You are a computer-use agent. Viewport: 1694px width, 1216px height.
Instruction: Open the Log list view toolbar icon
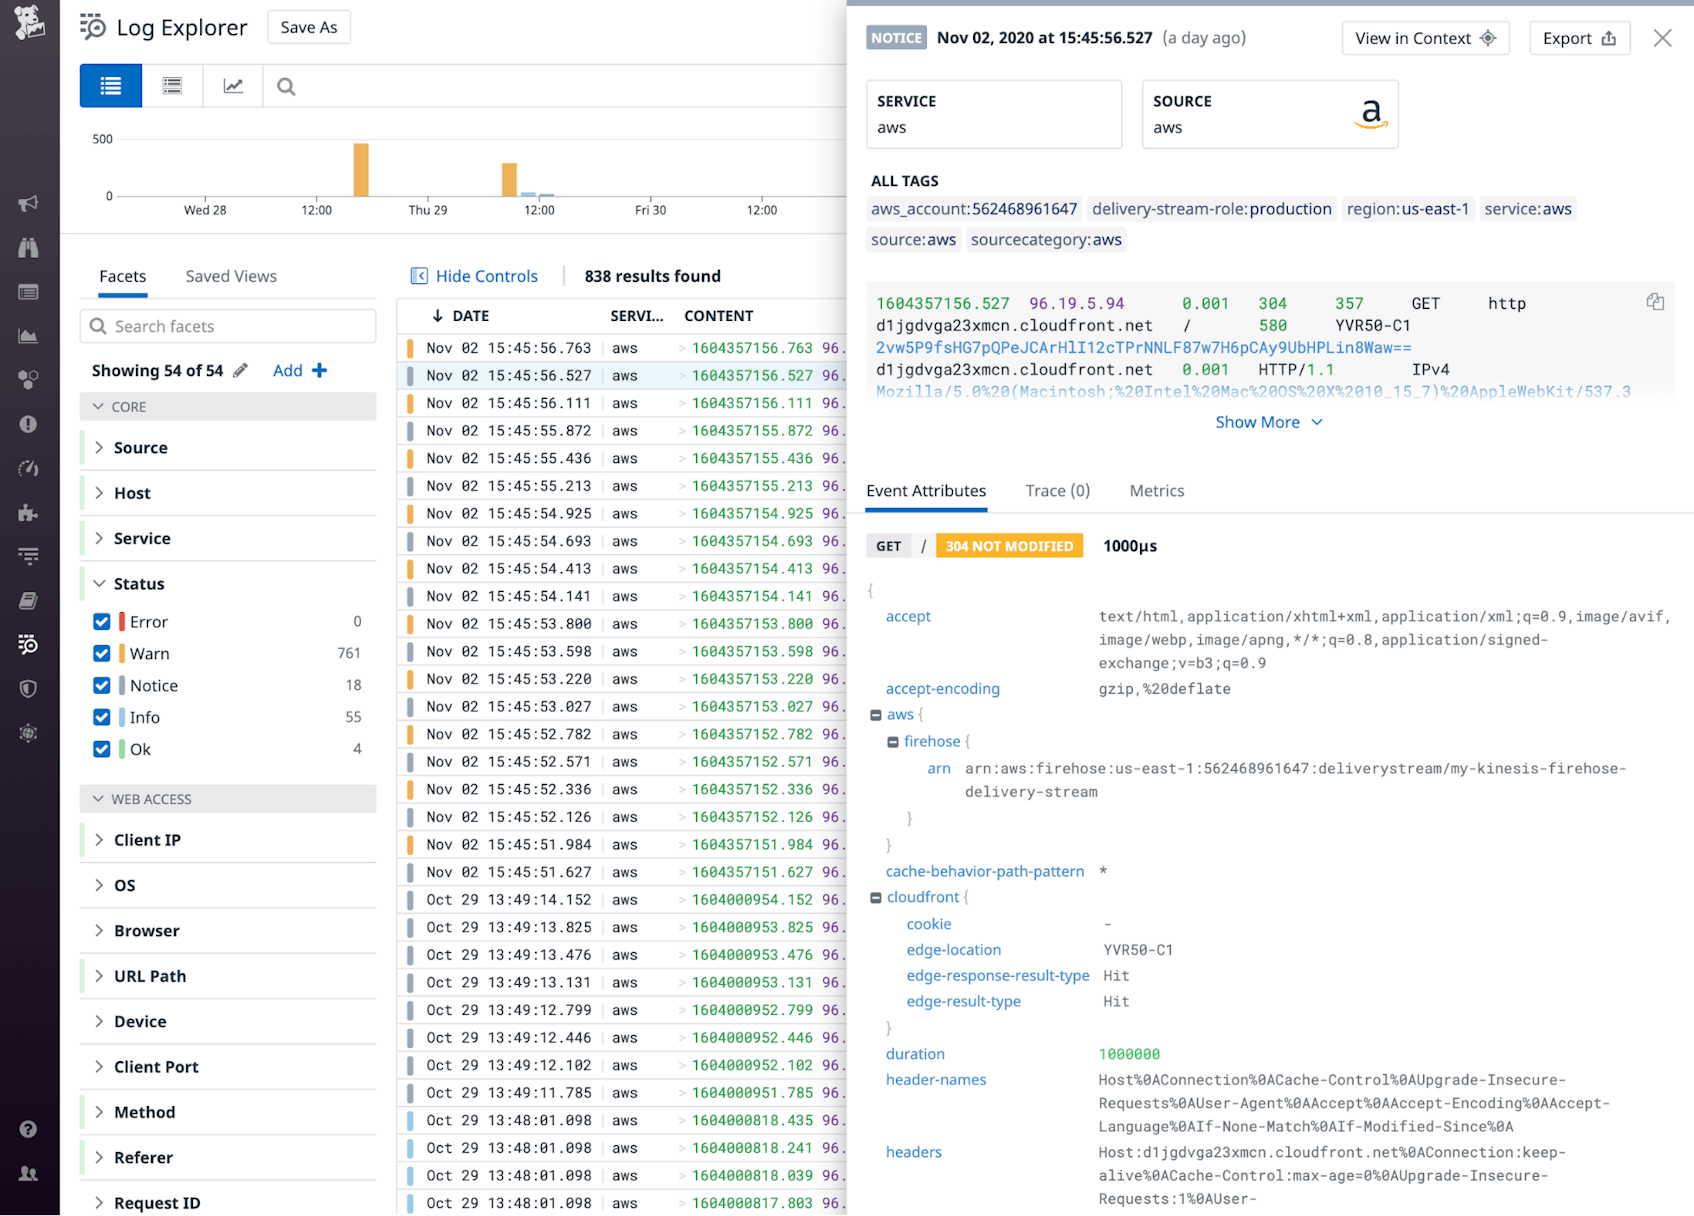click(110, 86)
